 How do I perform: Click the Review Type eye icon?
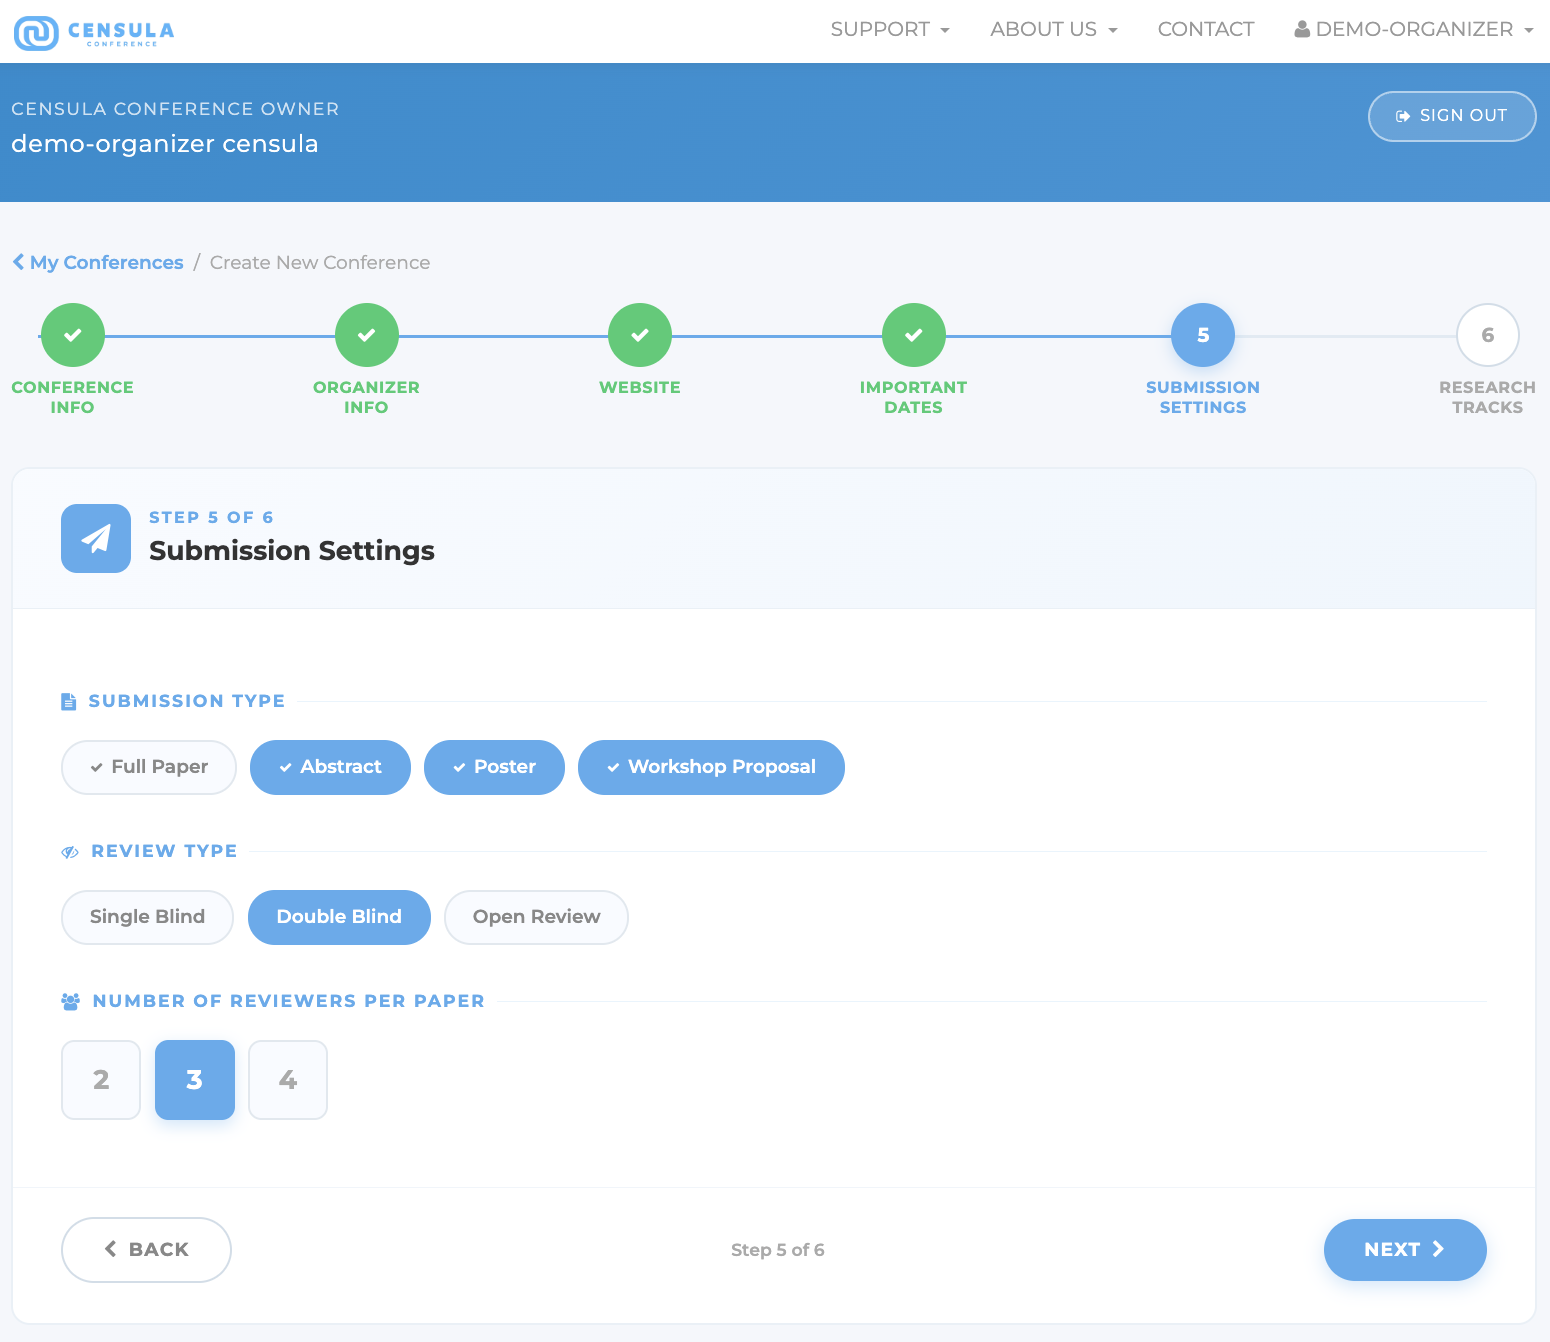70,852
